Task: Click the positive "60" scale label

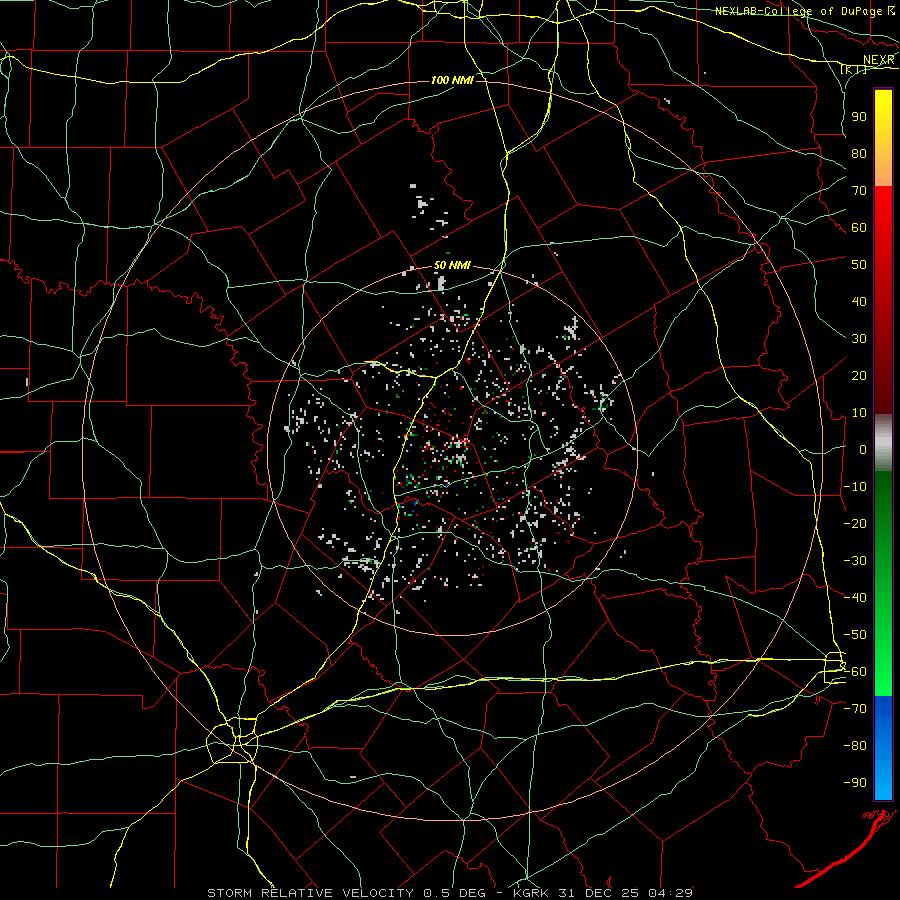Action: click(x=859, y=228)
